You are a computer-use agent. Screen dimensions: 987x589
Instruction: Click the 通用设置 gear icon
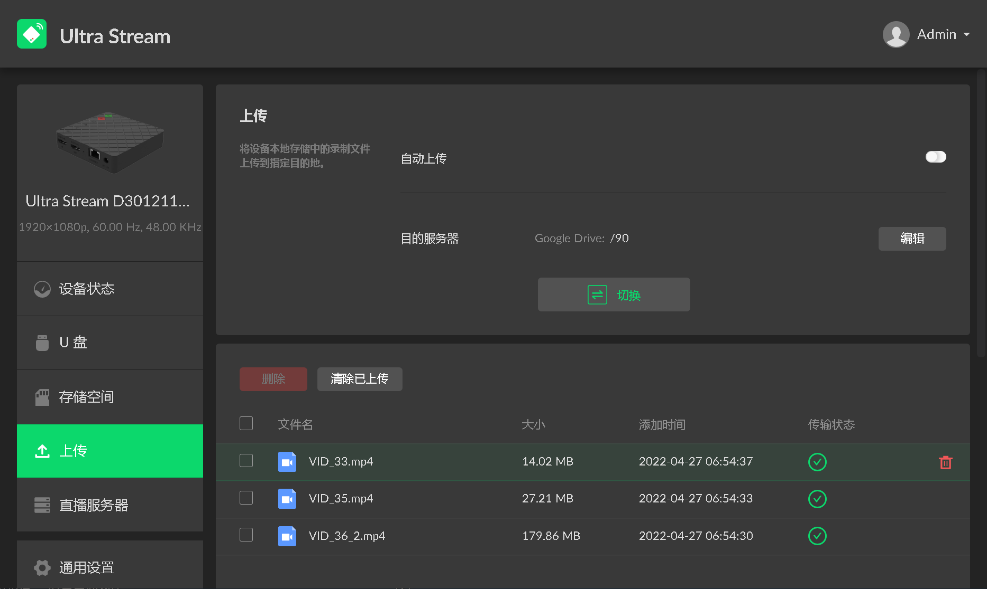point(42,568)
